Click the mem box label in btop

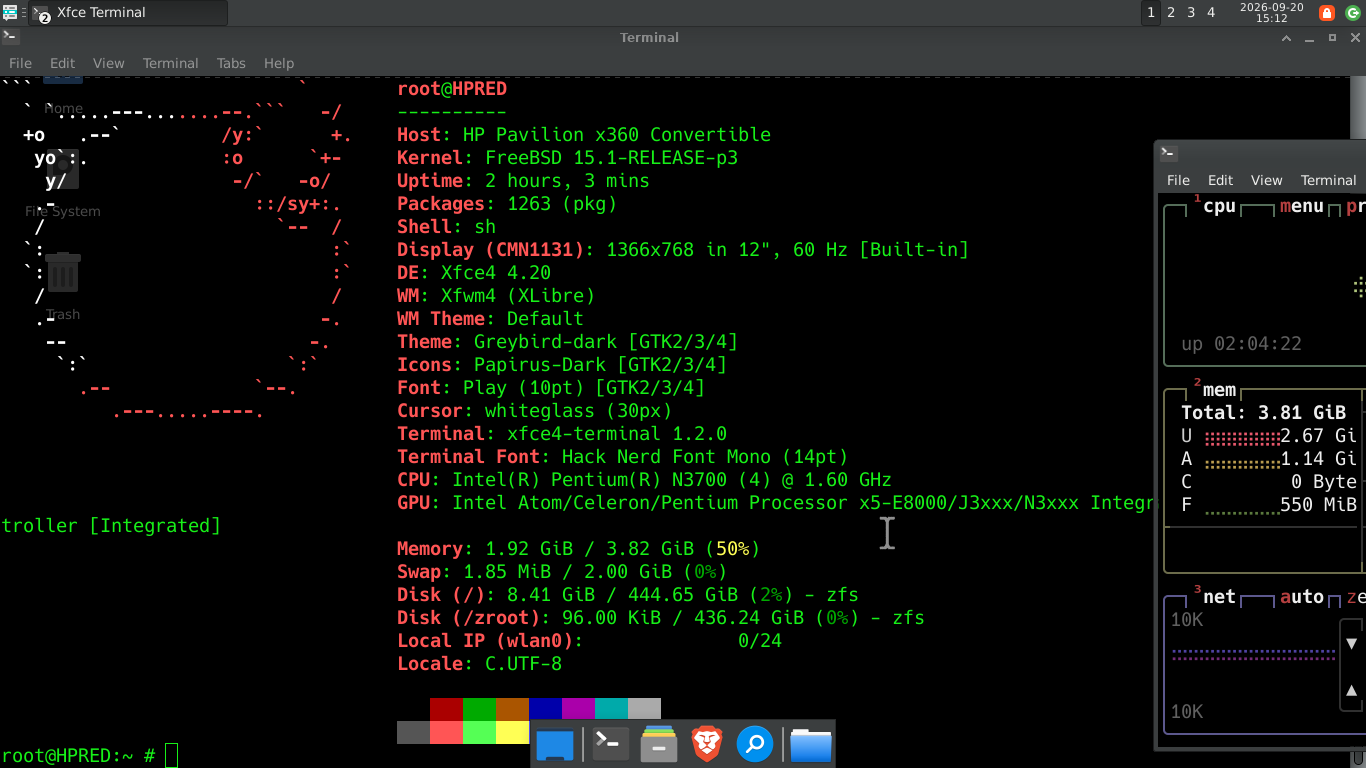pyautogui.click(x=1219, y=390)
